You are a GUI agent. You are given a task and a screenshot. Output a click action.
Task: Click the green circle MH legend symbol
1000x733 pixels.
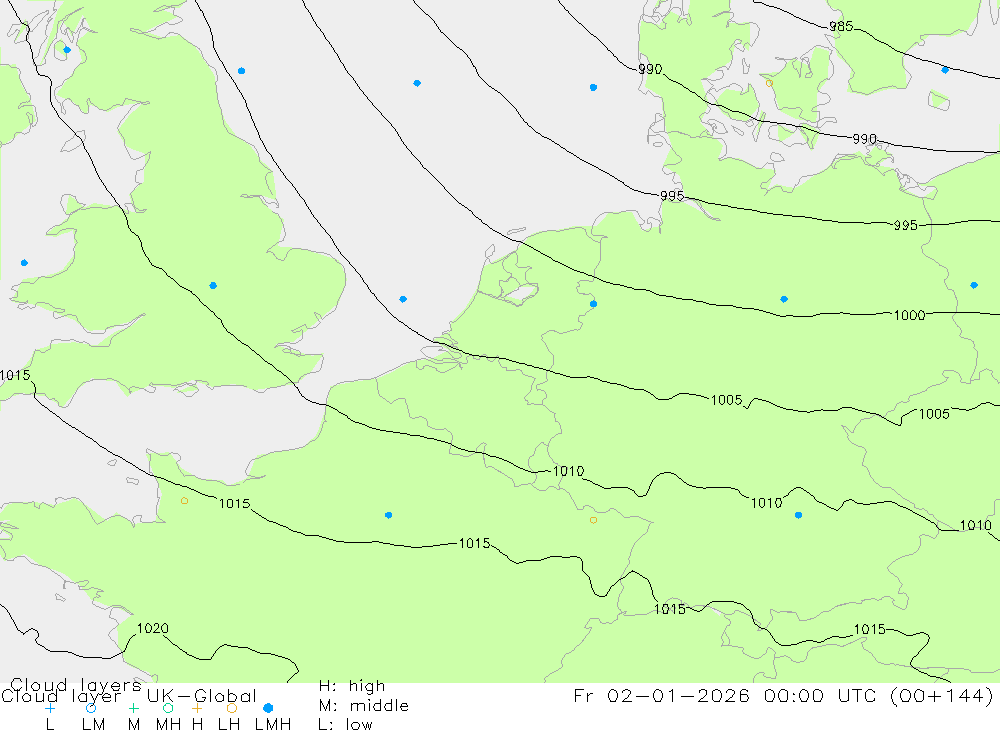click(168, 708)
